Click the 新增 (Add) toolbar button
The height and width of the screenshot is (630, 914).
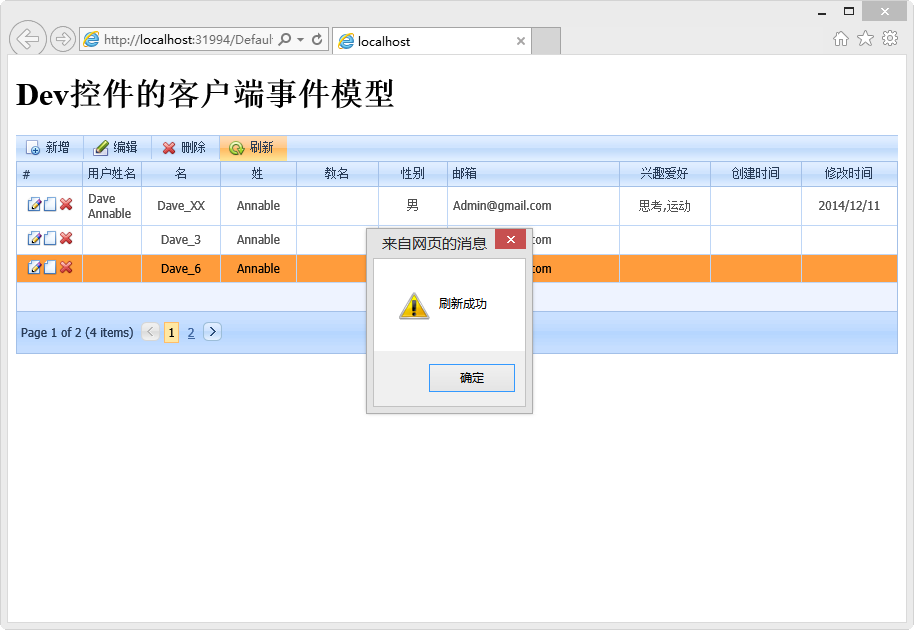[49, 148]
